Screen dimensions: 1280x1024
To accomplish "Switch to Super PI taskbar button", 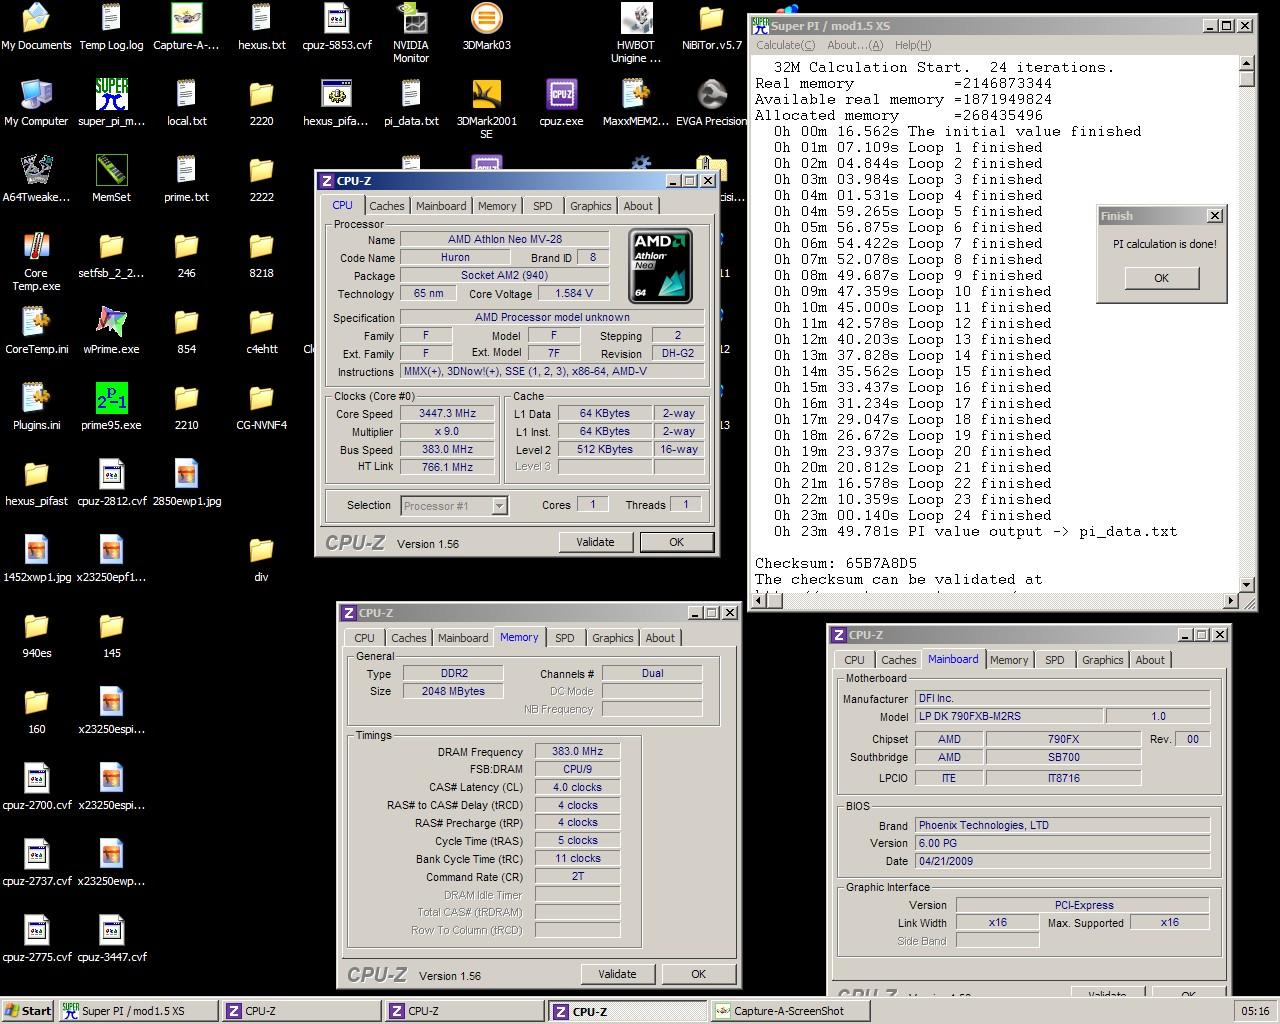I will [137, 1011].
